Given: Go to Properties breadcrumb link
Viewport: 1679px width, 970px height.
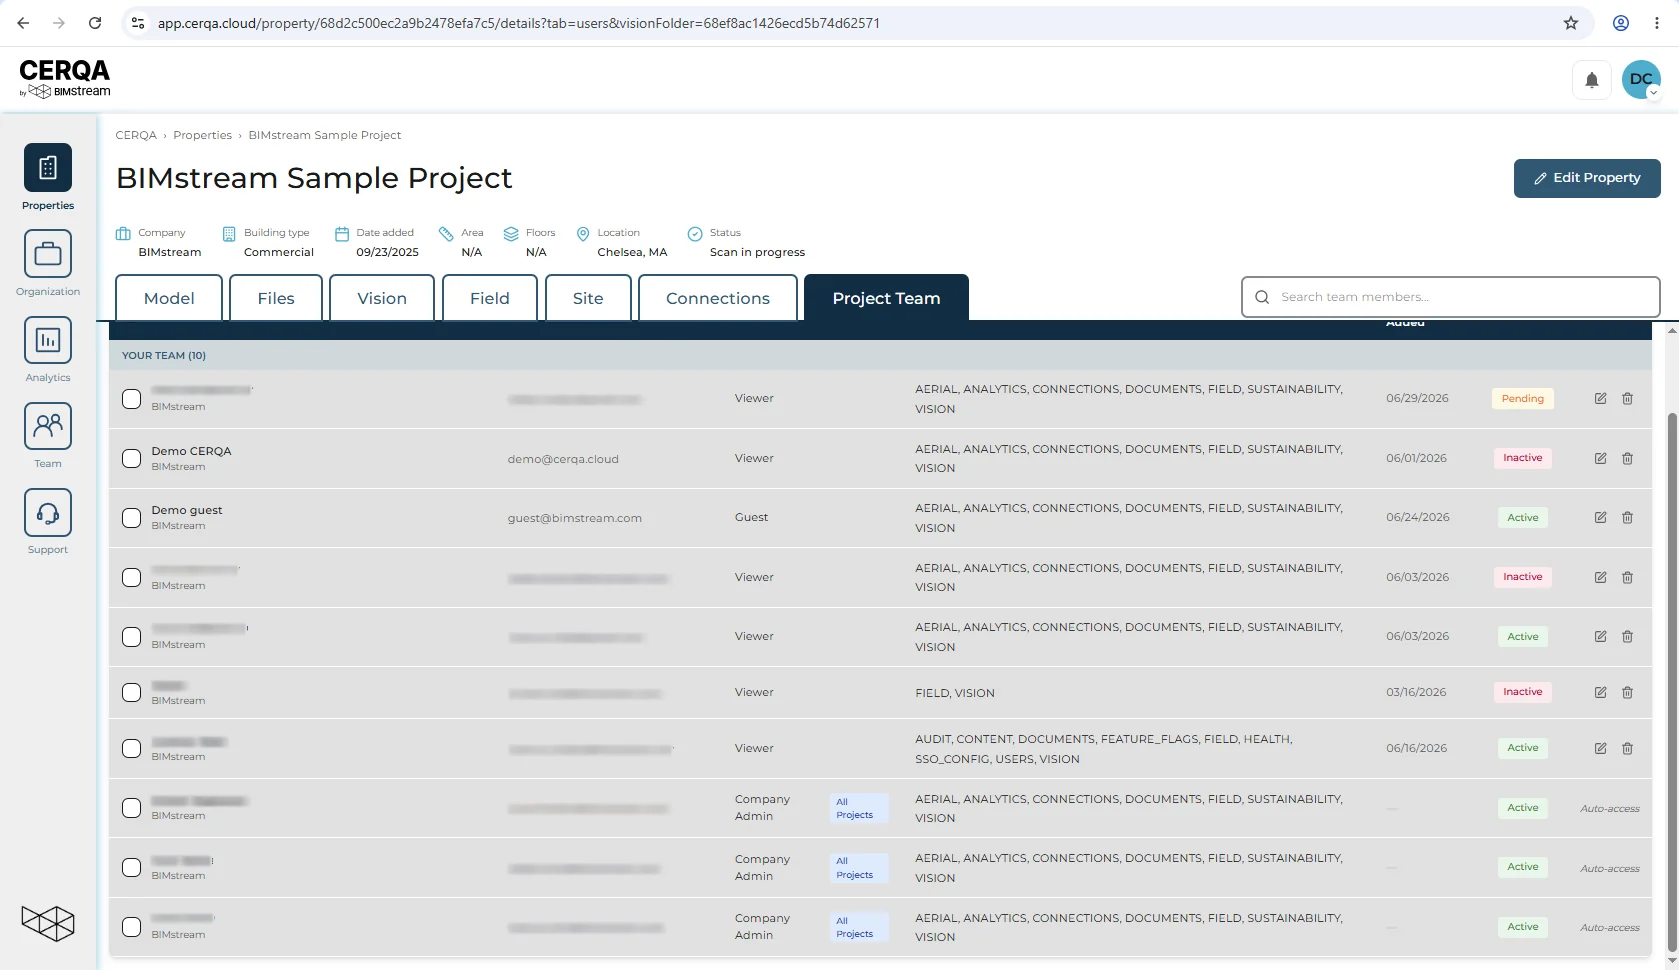Looking at the screenshot, I should [x=202, y=135].
